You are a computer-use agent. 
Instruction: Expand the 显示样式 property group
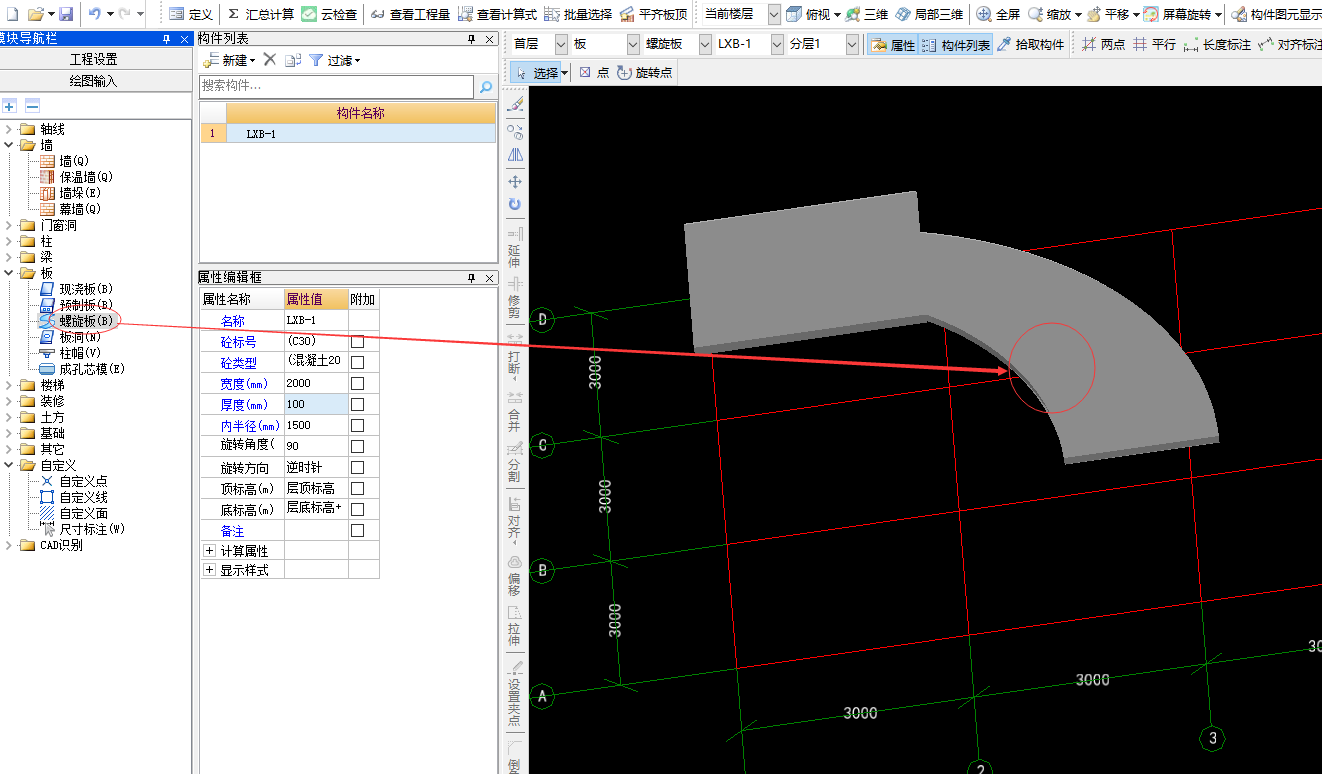coord(209,570)
